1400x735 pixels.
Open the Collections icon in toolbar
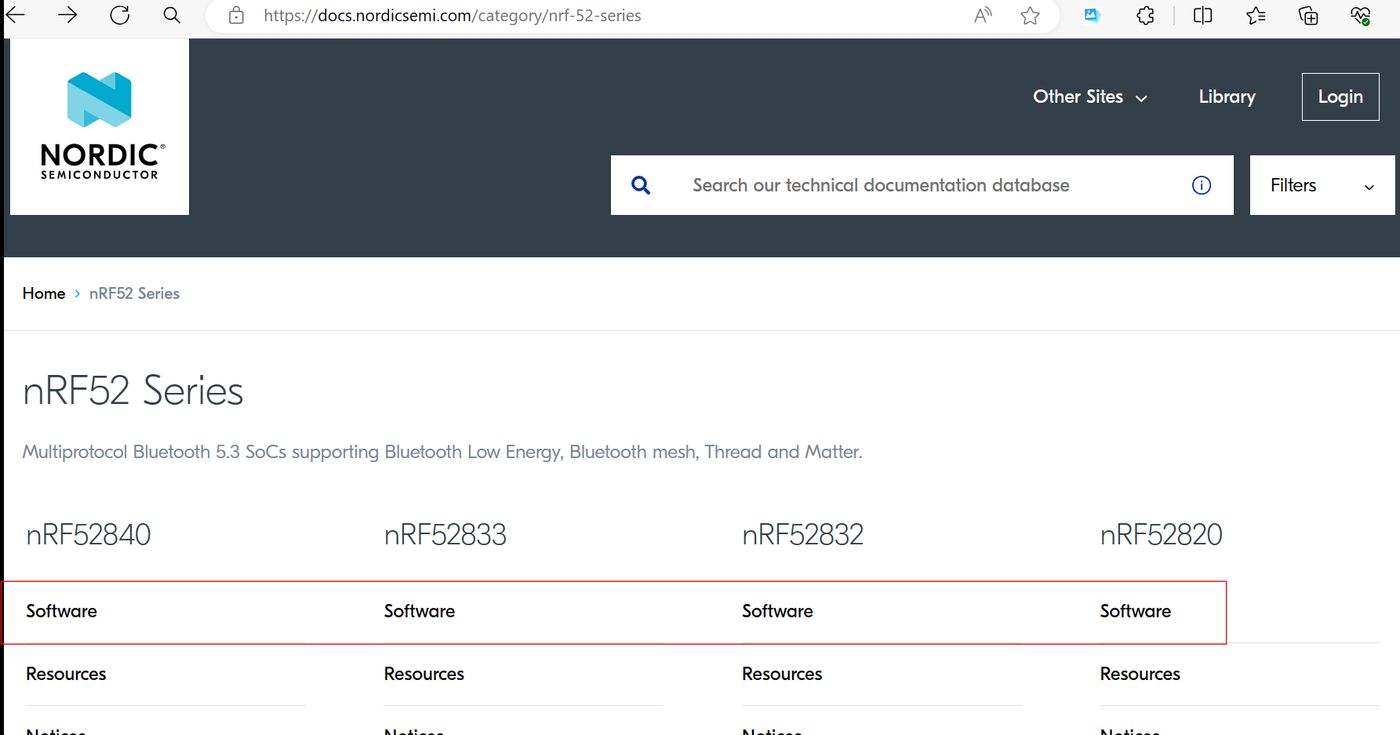pyautogui.click(x=1308, y=15)
